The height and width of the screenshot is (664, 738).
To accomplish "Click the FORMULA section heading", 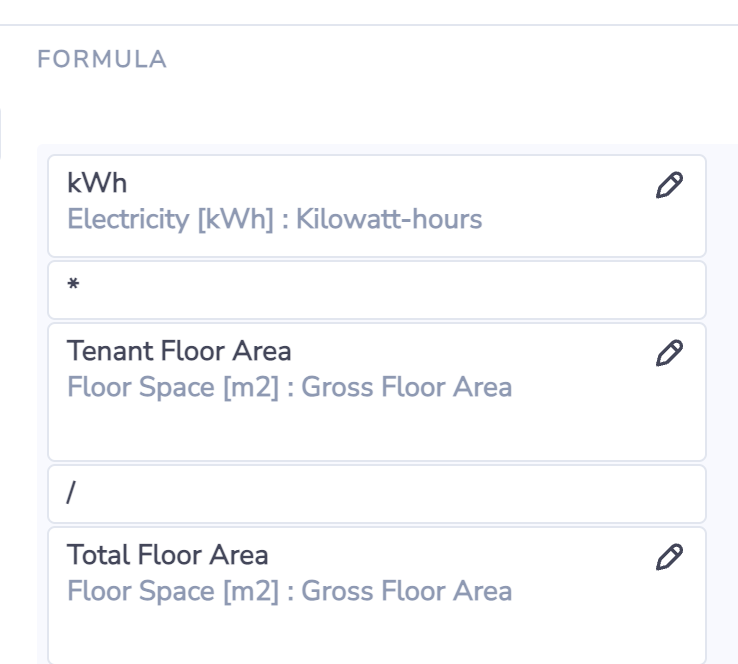I will click(x=102, y=59).
